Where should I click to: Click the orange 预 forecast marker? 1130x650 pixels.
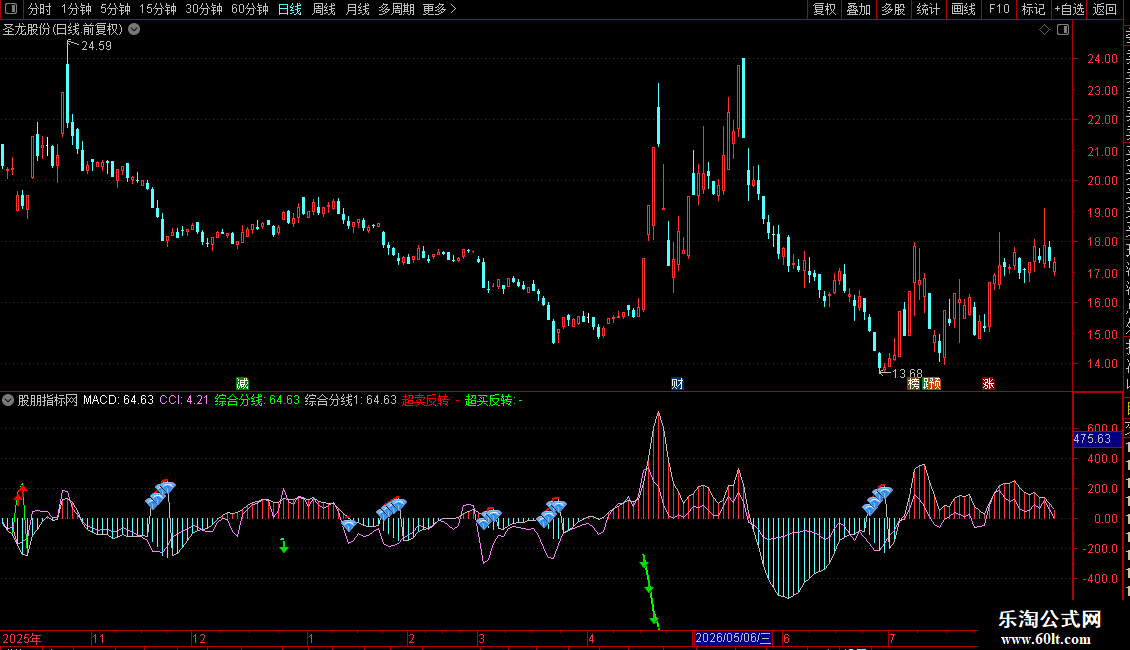click(x=934, y=383)
